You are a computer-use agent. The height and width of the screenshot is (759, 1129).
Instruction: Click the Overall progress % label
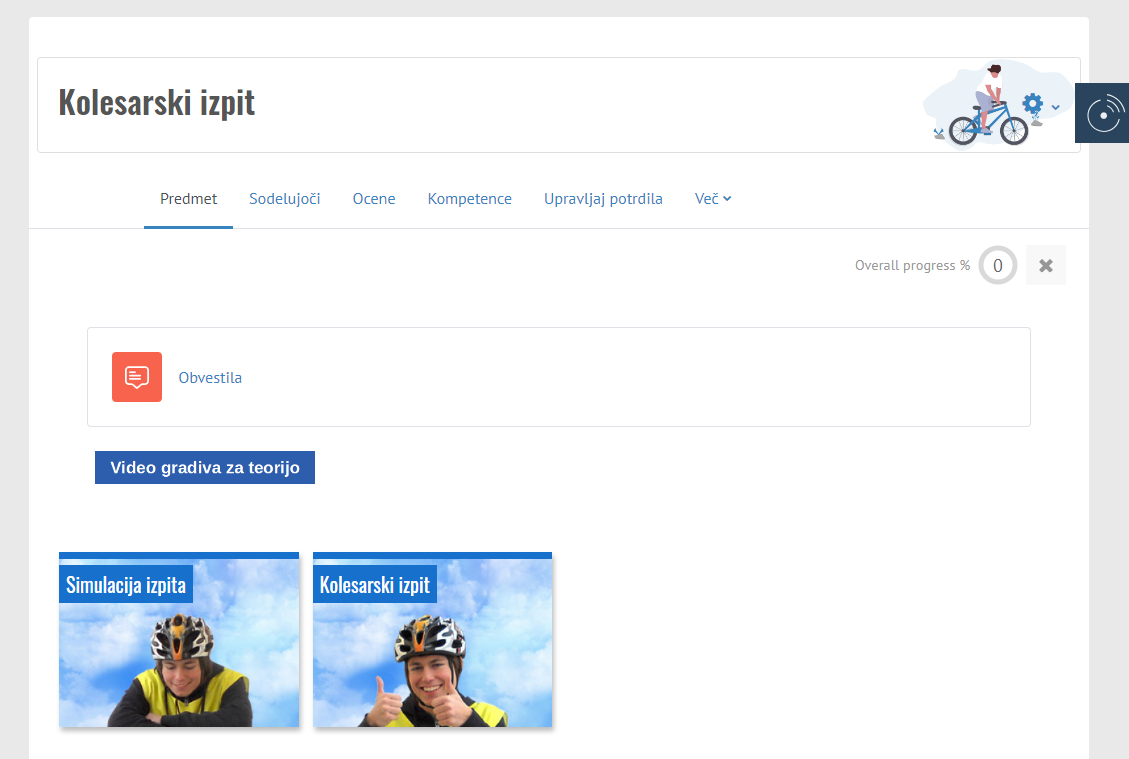912,266
